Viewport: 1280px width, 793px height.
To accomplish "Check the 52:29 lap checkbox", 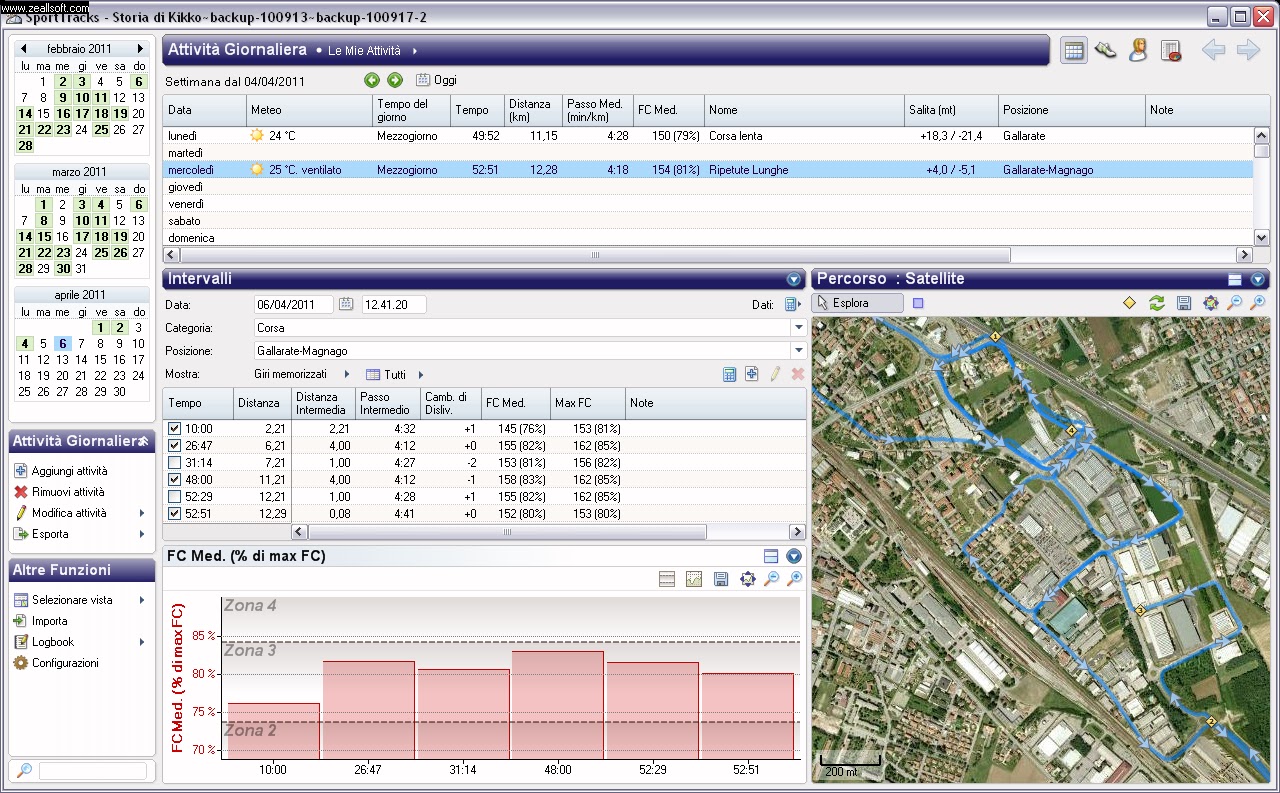I will point(175,496).
